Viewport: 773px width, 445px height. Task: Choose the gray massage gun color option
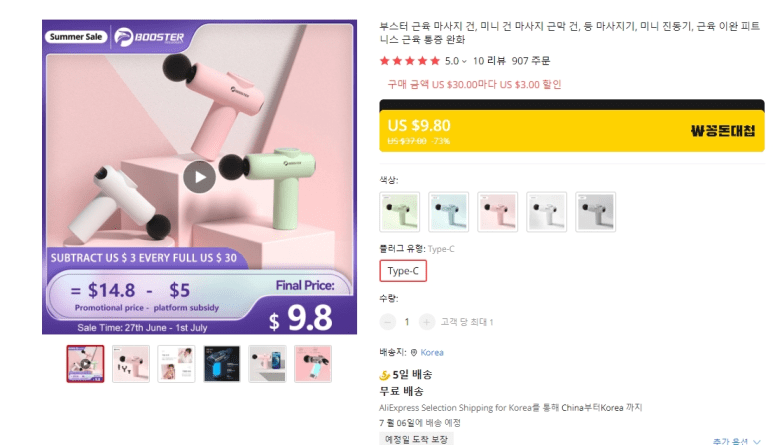point(596,212)
